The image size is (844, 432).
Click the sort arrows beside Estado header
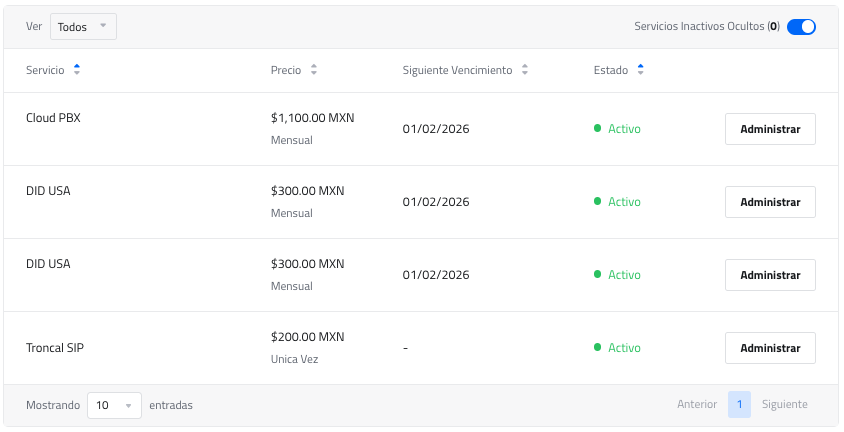click(640, 70)
